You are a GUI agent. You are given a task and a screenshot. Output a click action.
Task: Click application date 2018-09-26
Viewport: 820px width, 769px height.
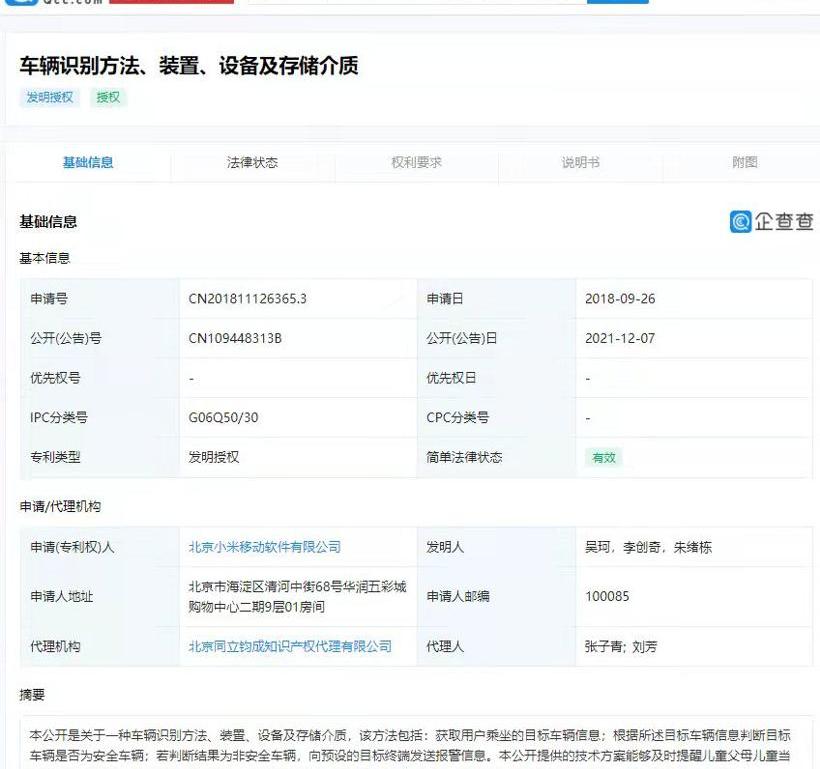(x=620, y=299)
